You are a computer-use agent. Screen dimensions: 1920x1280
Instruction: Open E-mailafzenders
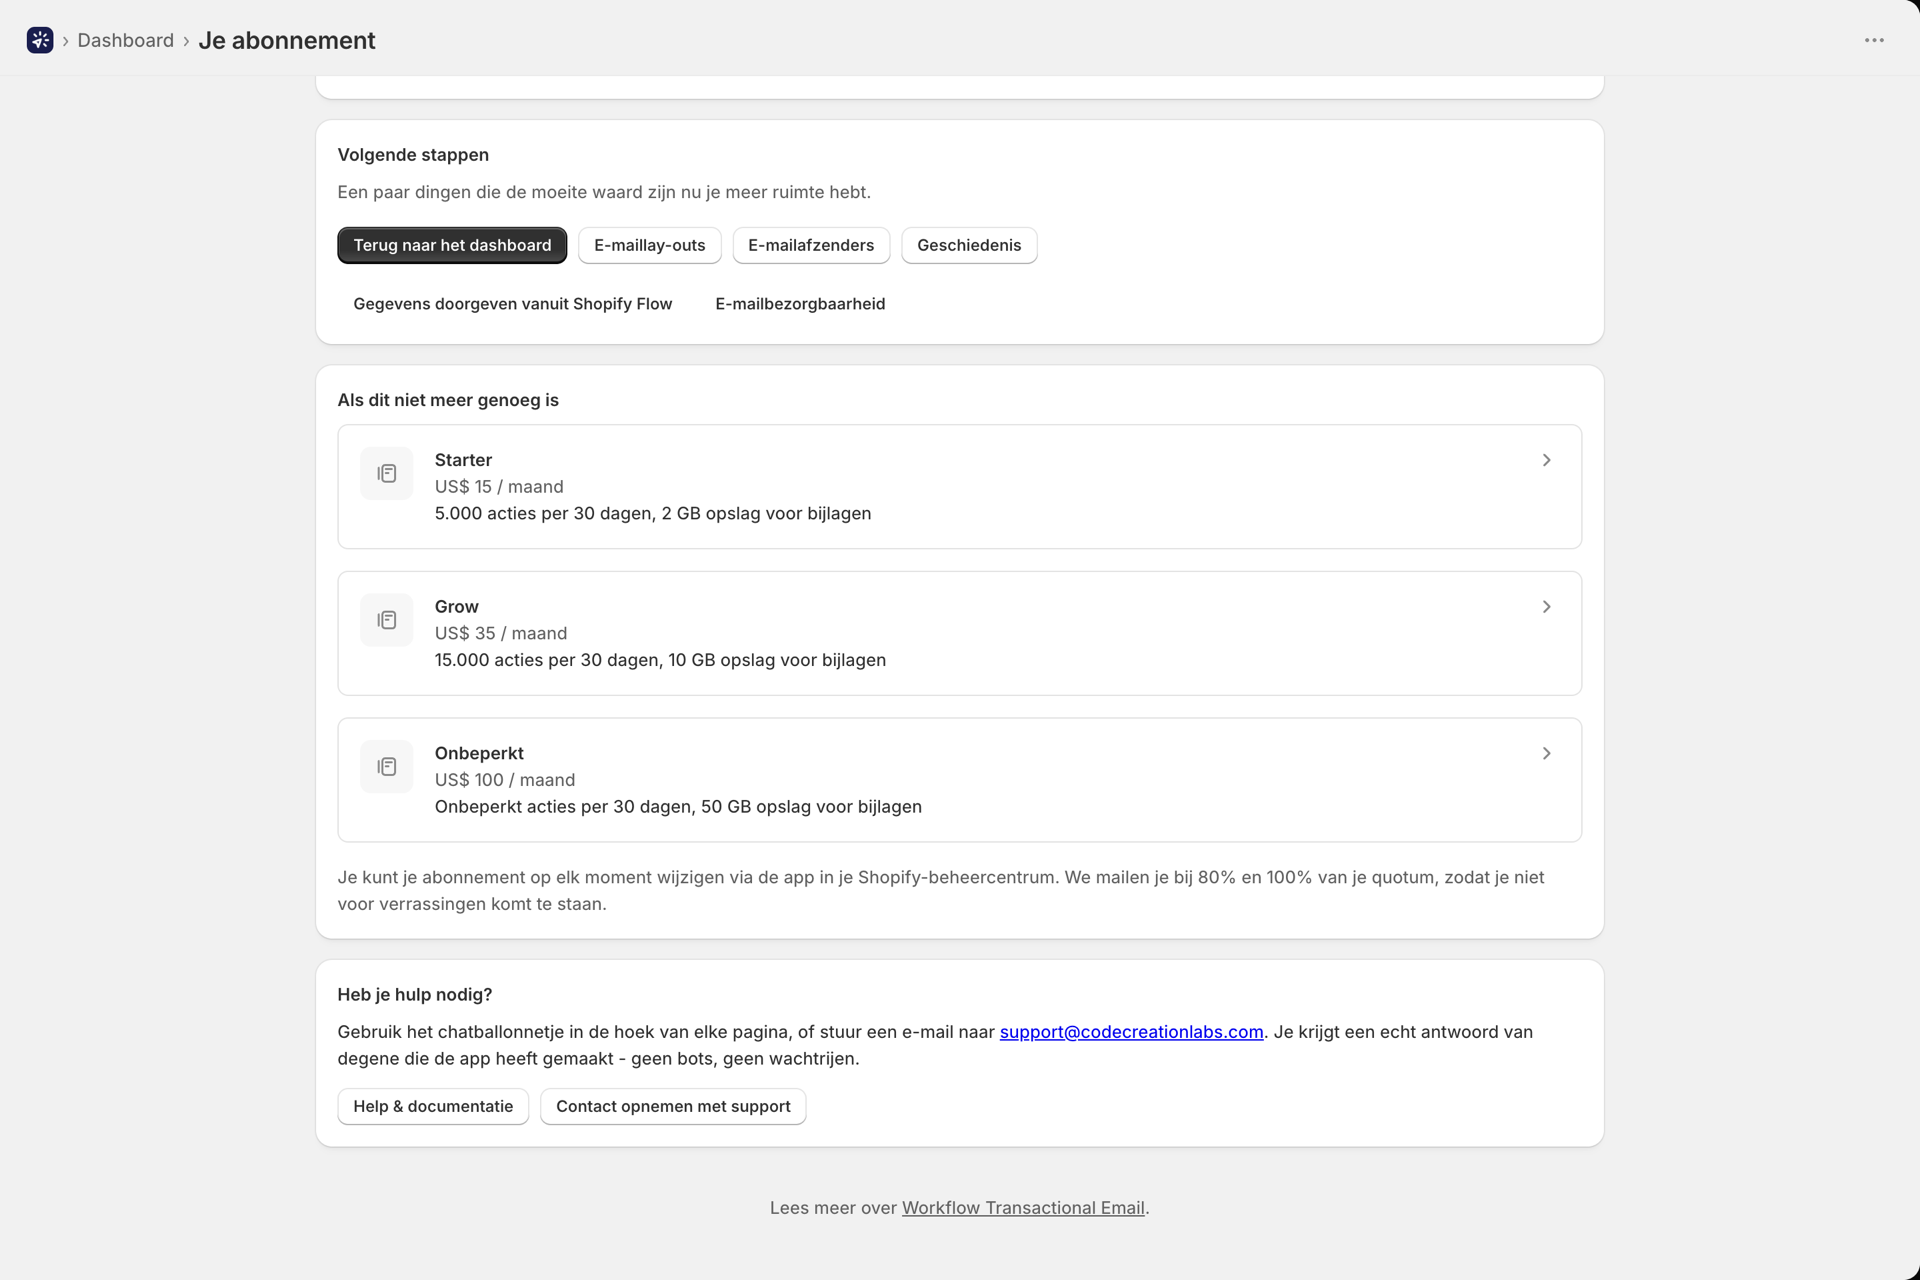[x=811, y=245]
